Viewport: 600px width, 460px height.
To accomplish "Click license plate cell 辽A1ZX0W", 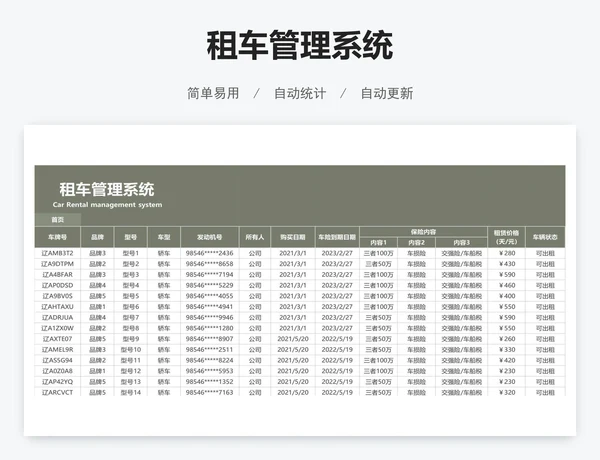I will tap(57, 328).
